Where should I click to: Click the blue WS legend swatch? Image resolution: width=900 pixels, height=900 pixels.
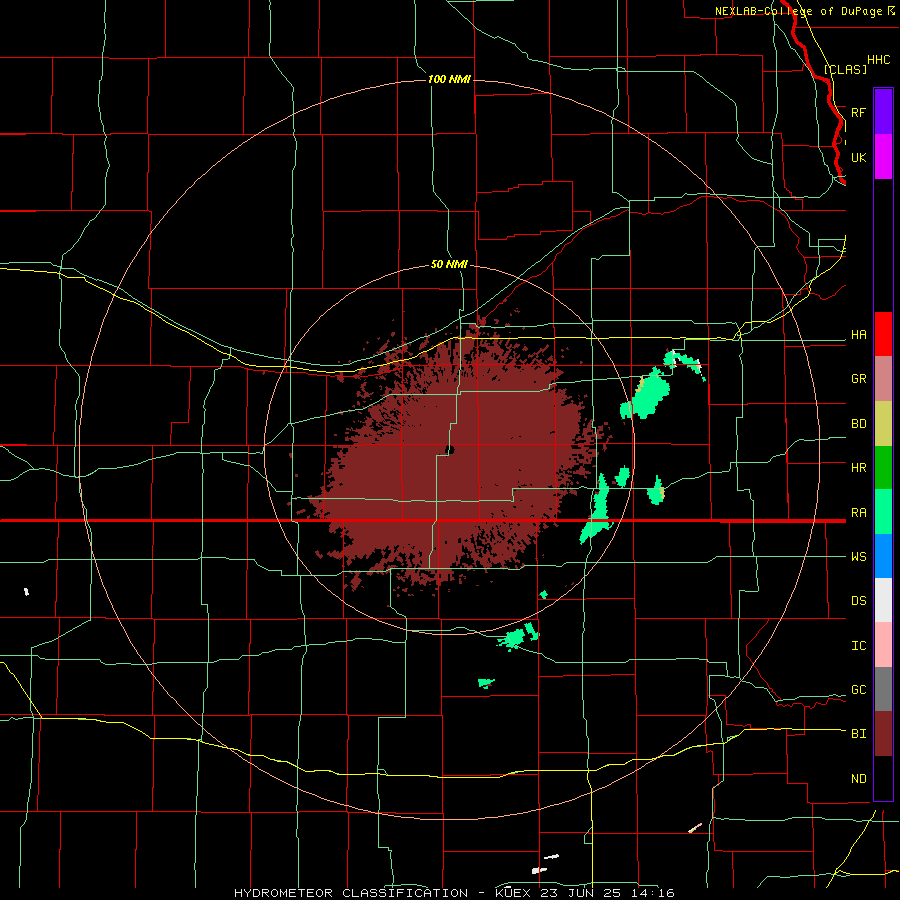point(883,556)
